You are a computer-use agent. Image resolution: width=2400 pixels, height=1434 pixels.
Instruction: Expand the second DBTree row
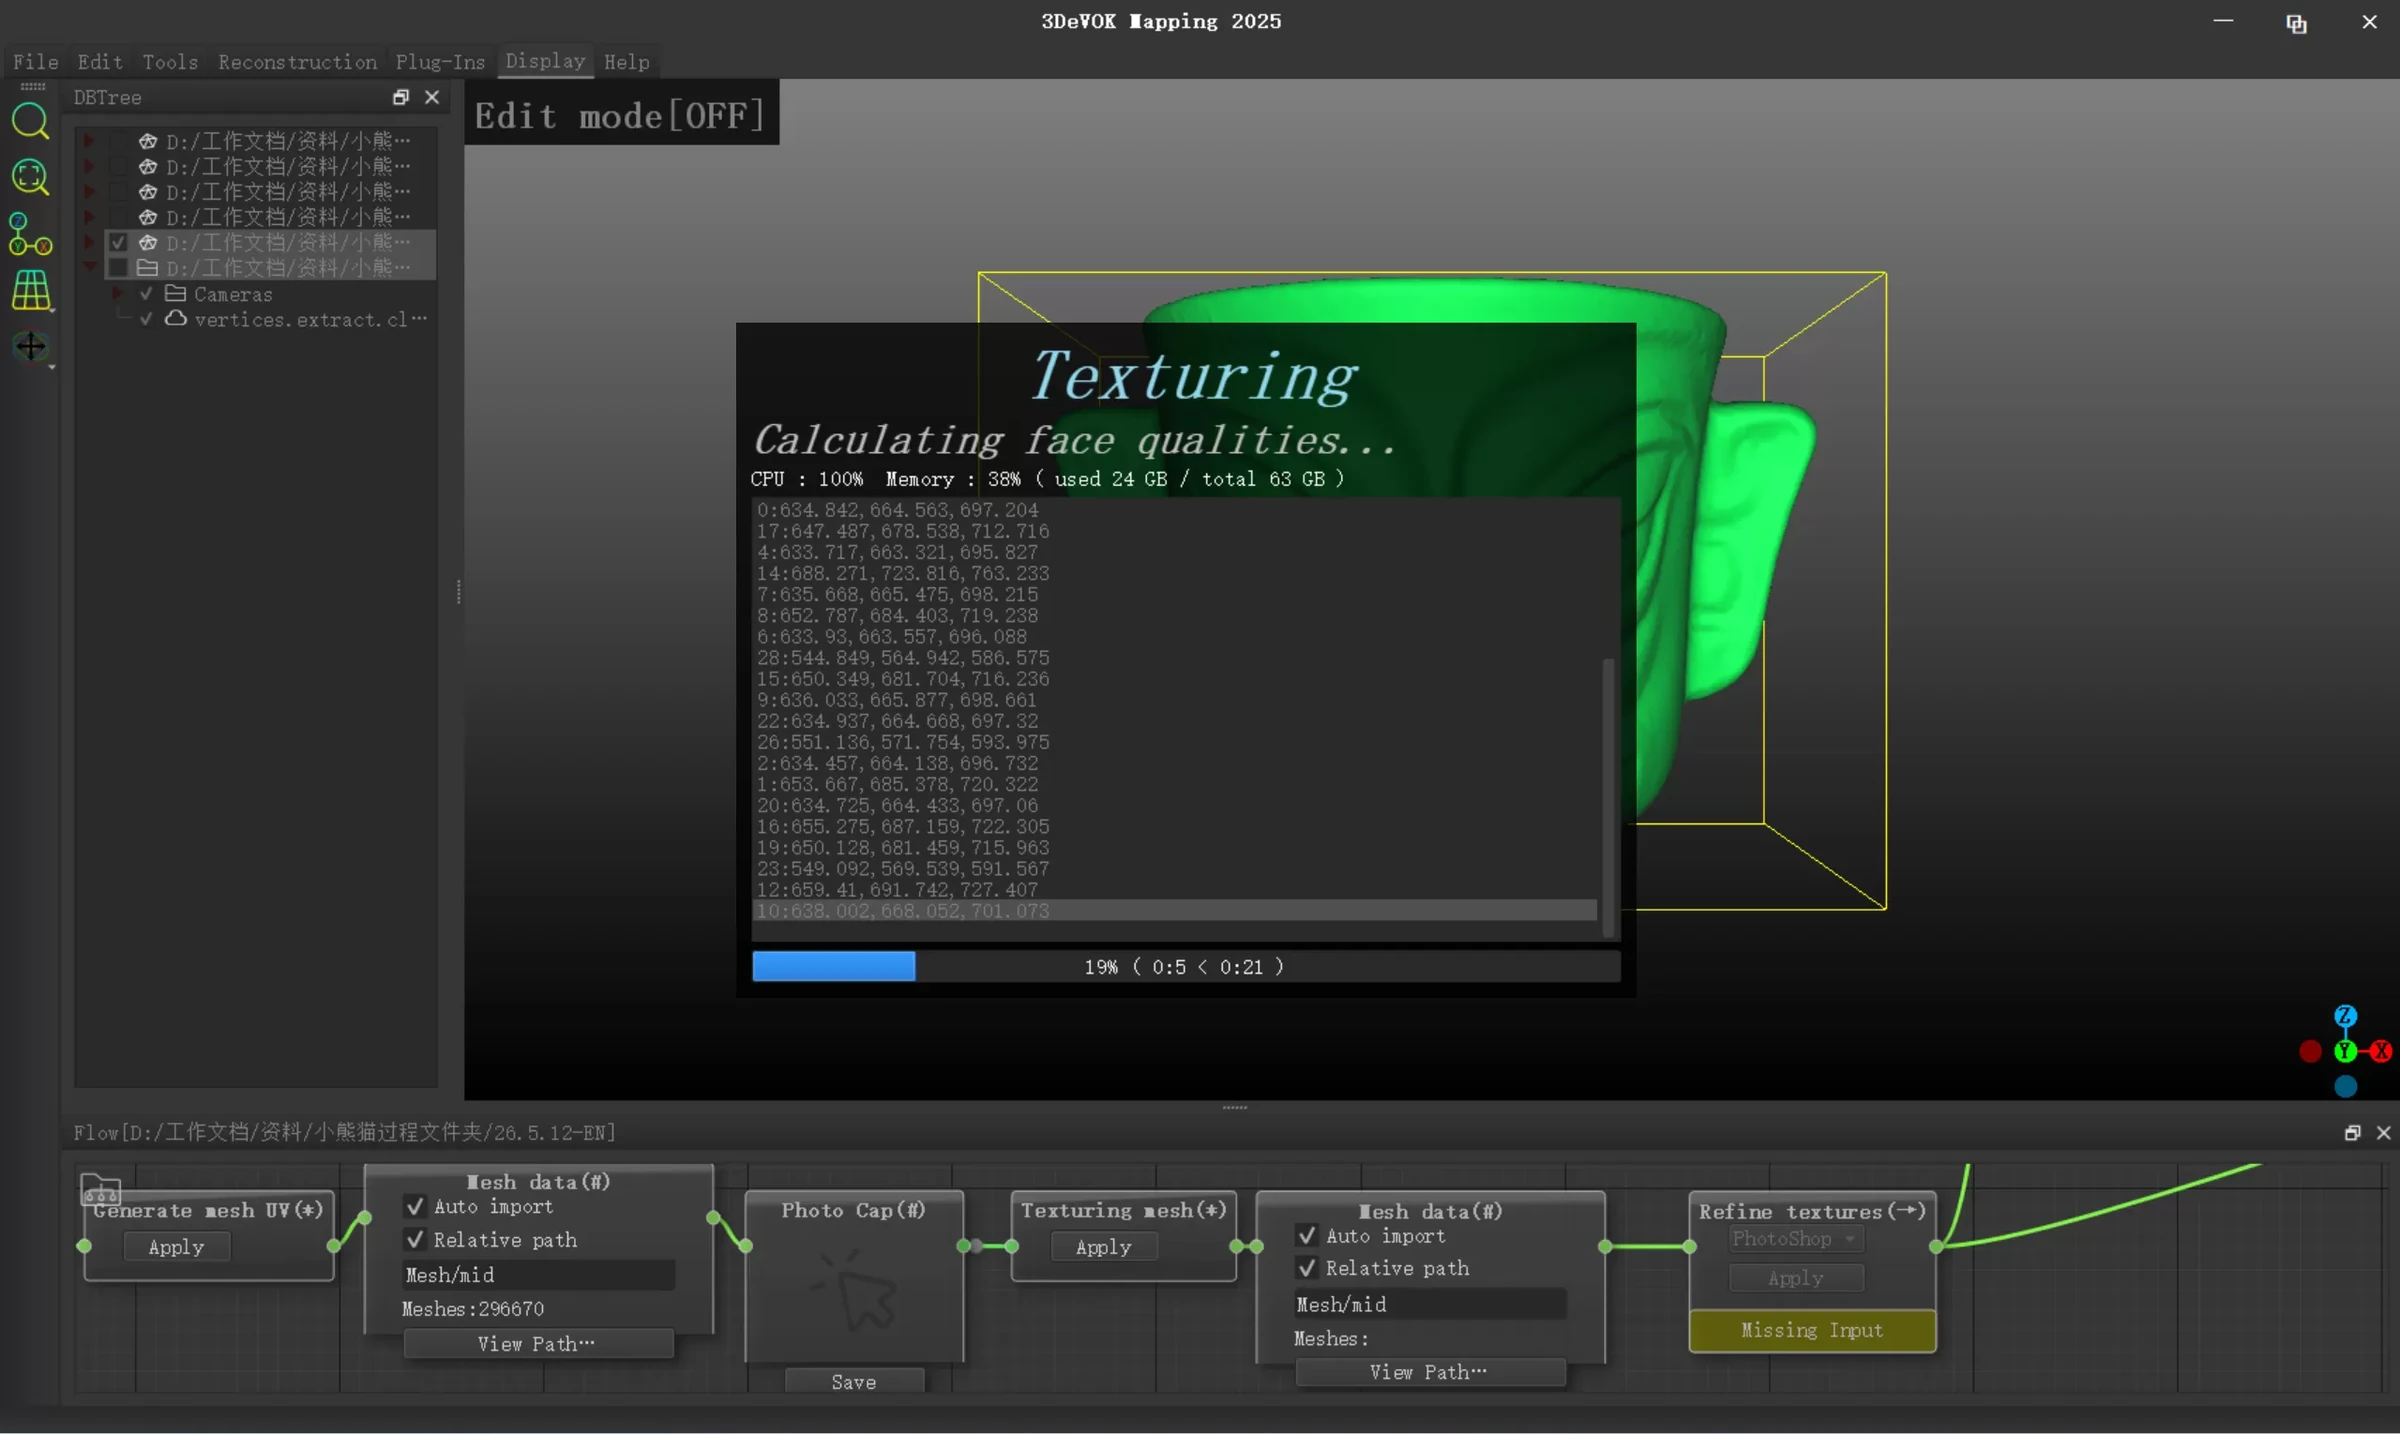pyautogui.click(x=89, y=166)
